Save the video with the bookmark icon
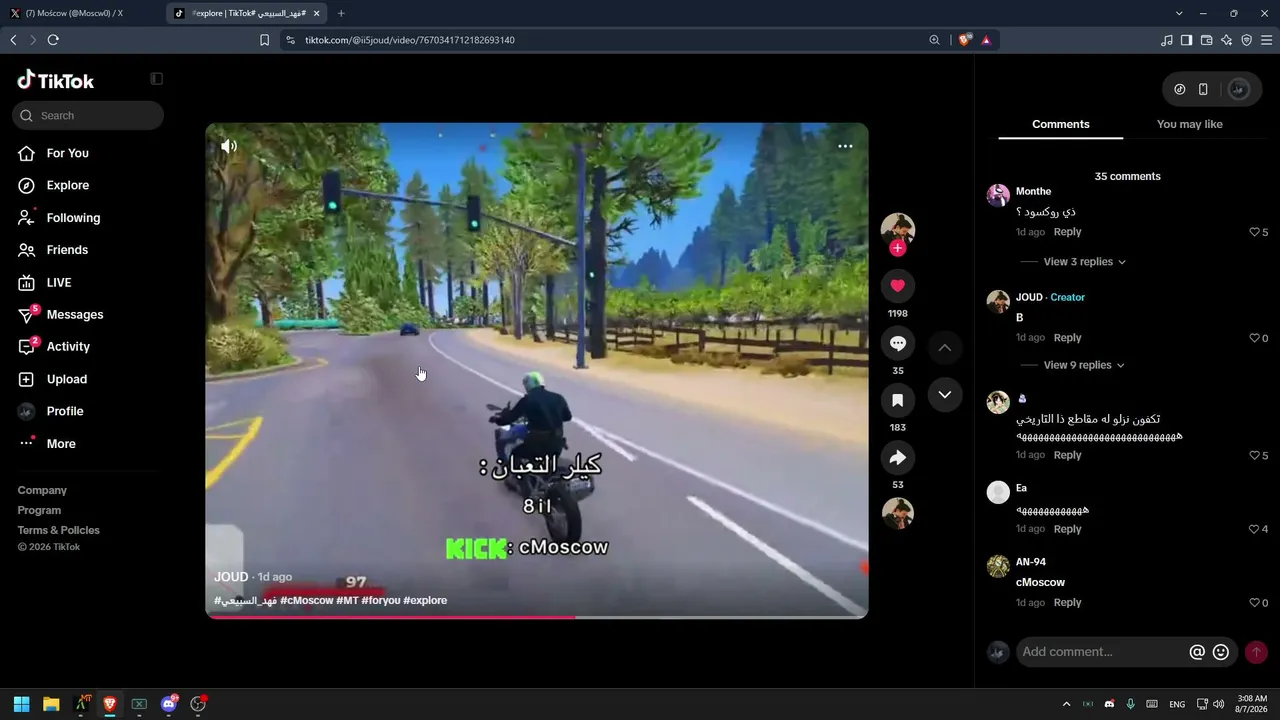 coord(897,400)
